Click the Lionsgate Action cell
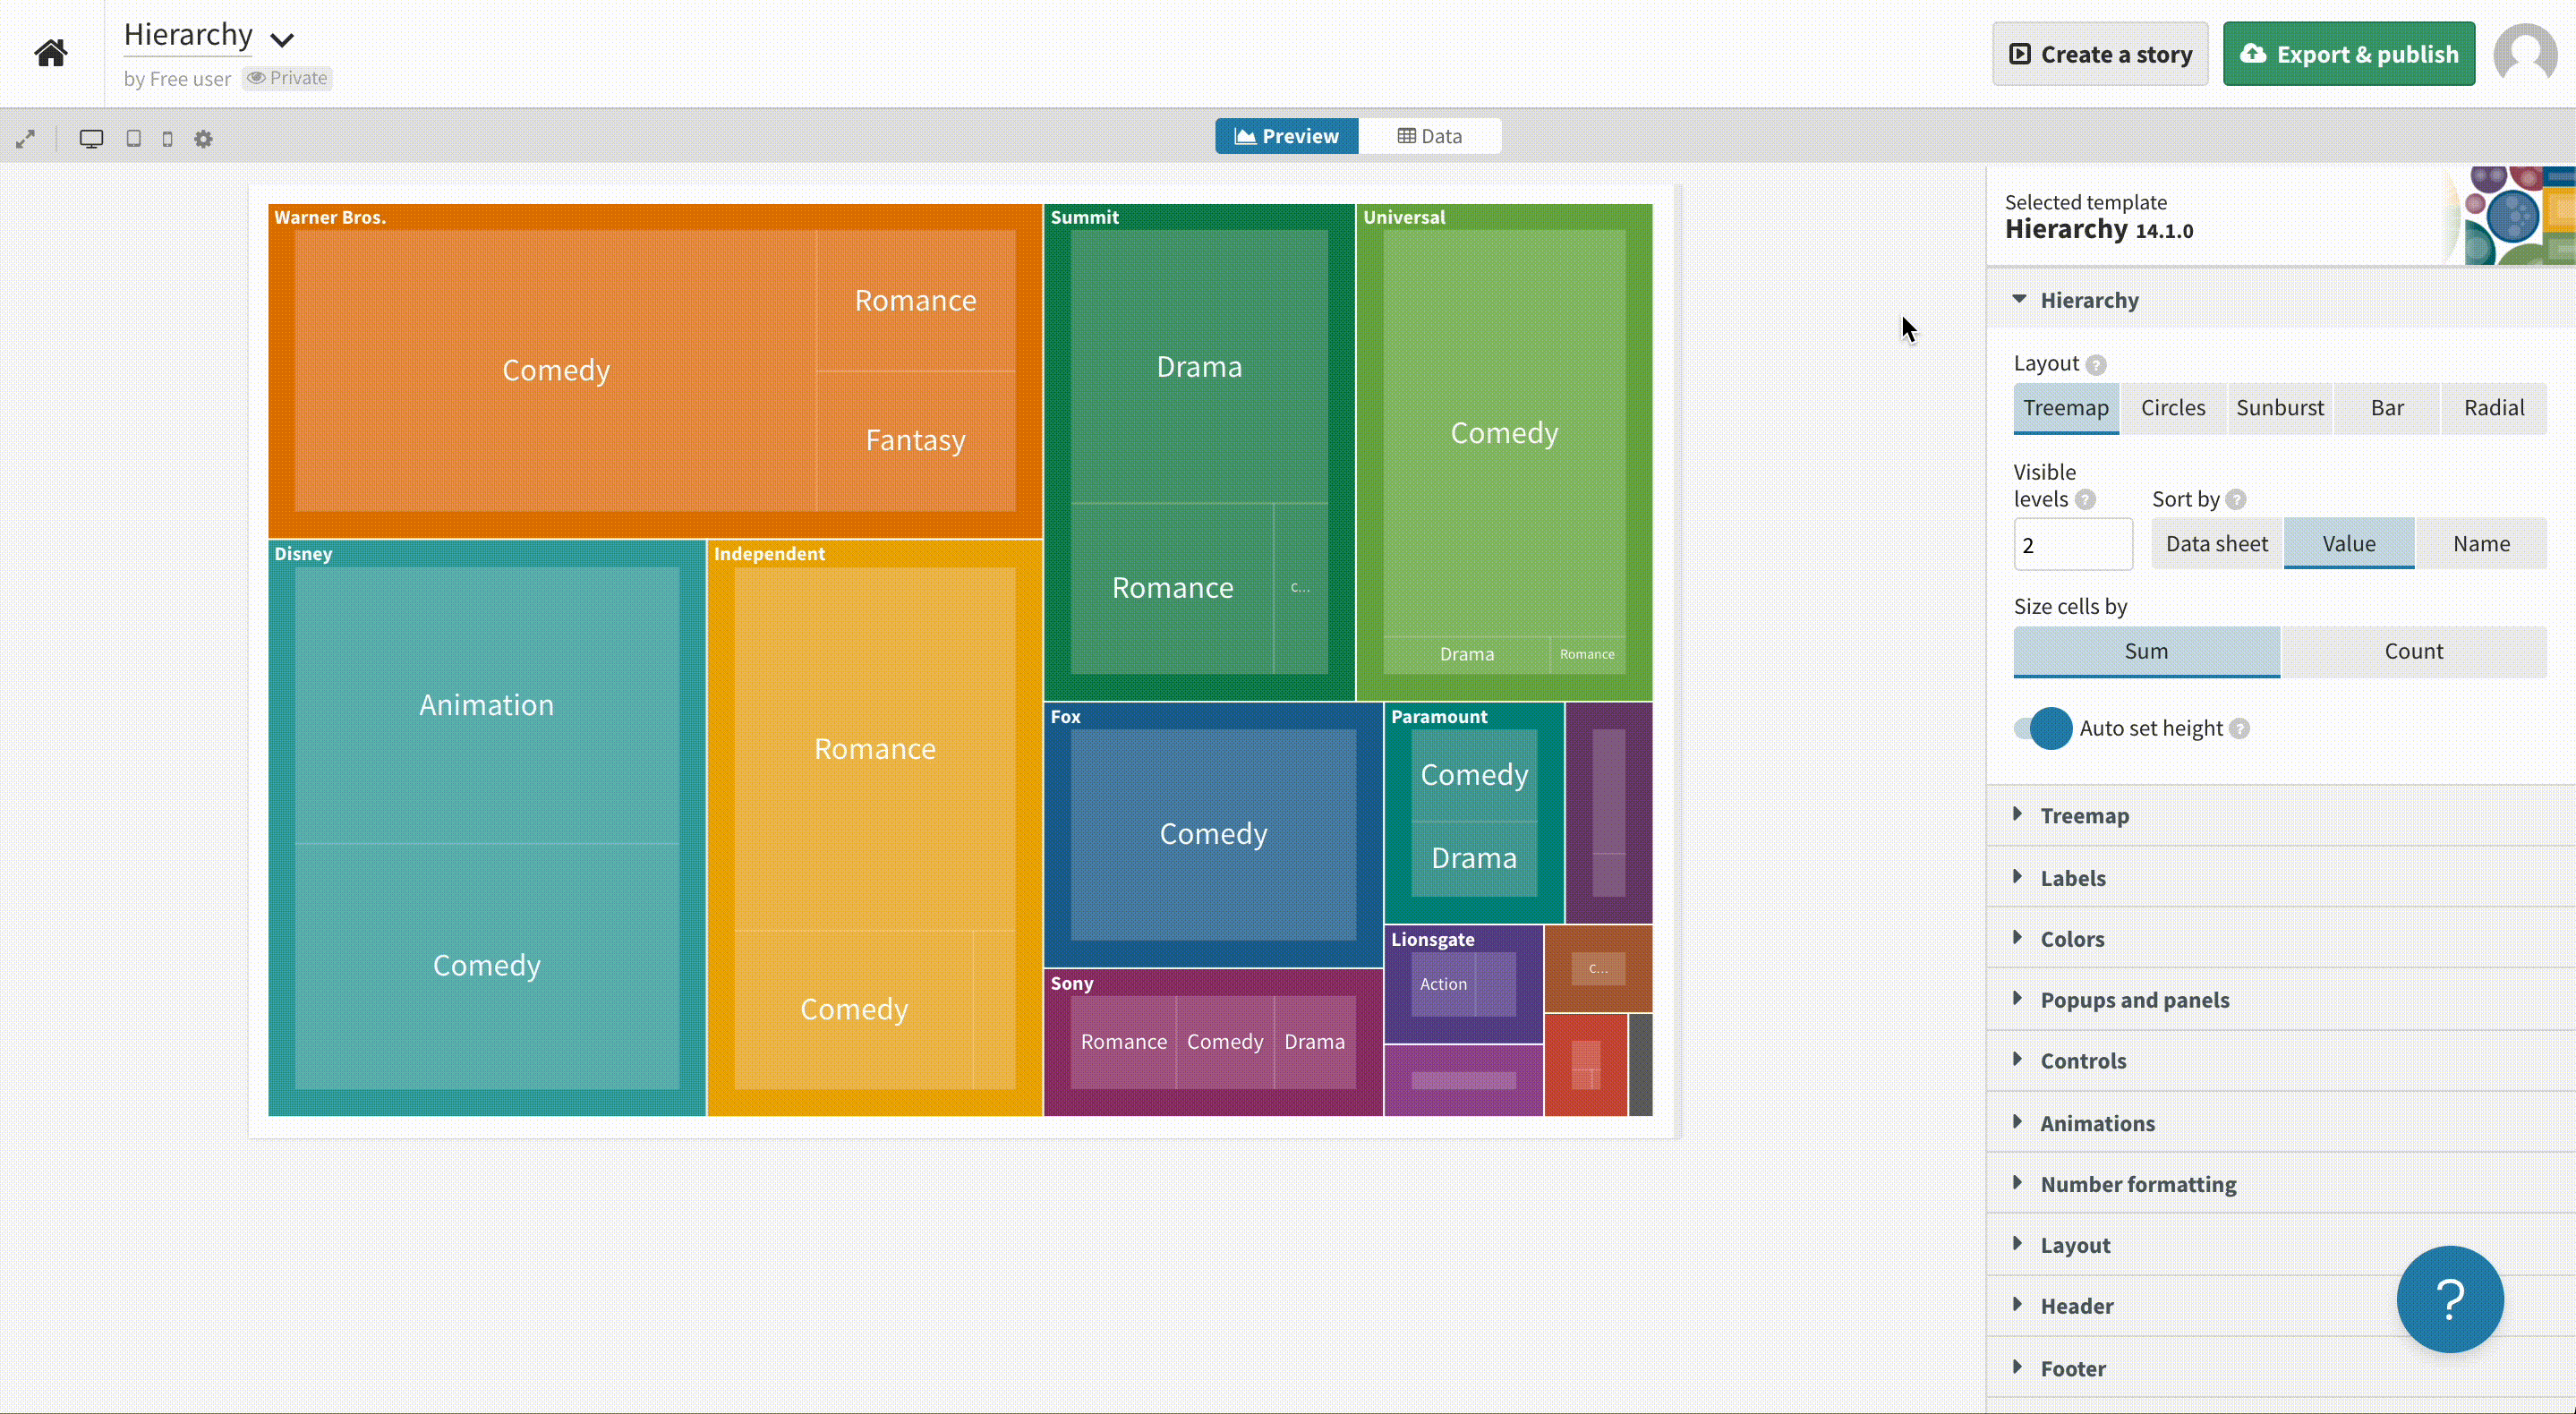Image resolution: width=2576 pixels, height=1414 pixels. (1443, 985)
